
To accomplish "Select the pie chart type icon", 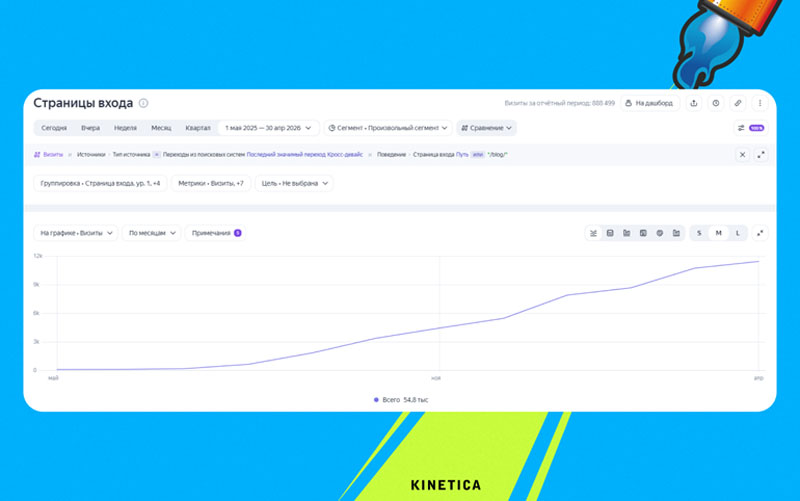I will 660,233.
